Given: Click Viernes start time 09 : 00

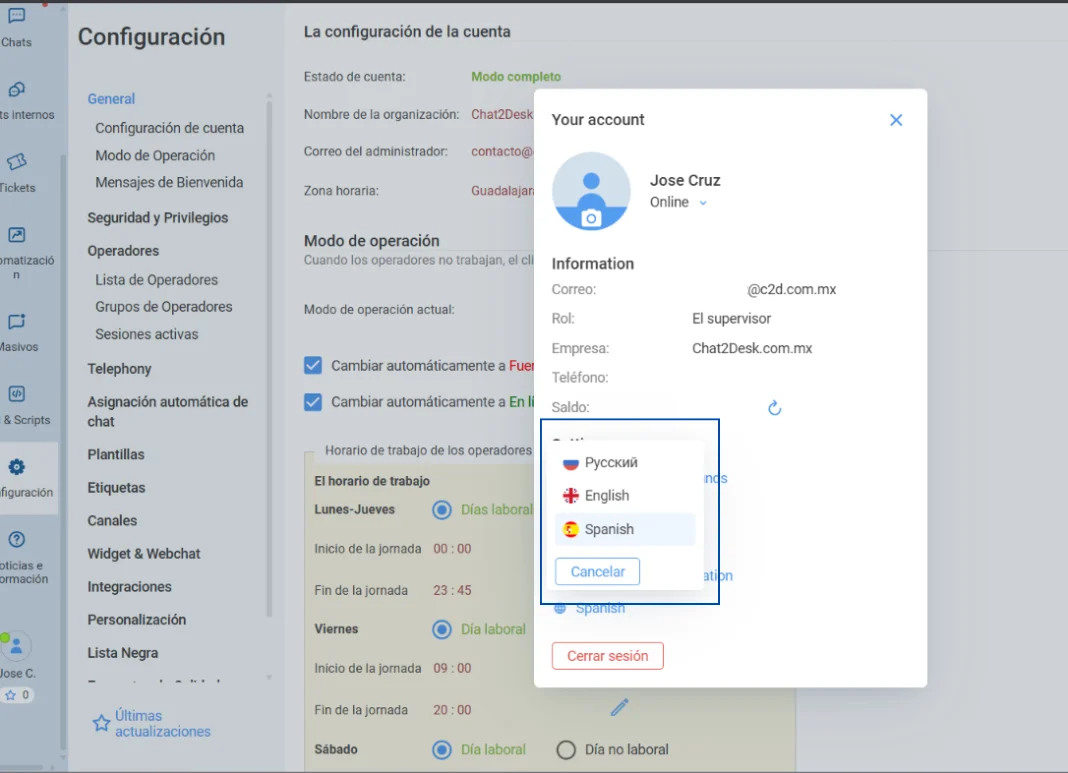Looking at the screenshot, I should pos(452,669).
